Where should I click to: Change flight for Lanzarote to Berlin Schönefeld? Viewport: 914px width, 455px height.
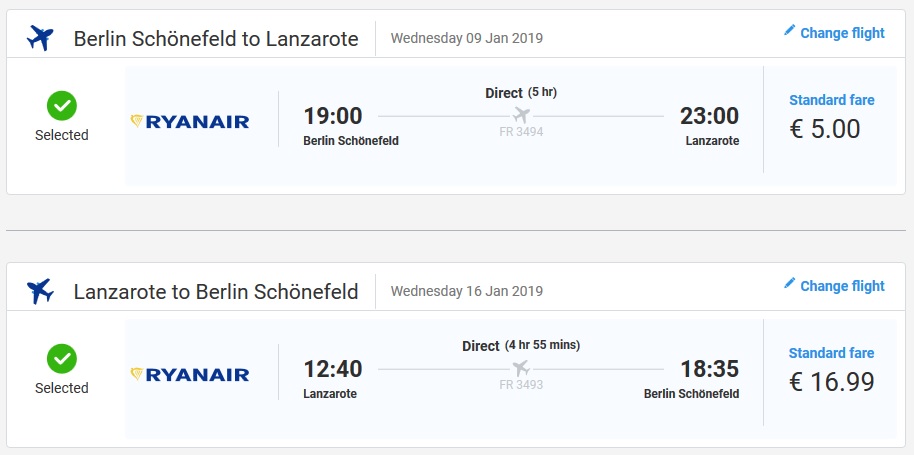(834, 285)
